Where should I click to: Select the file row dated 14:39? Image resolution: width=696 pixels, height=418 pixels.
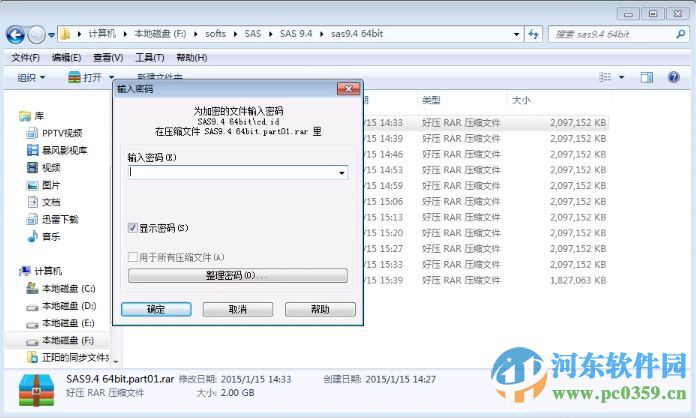(486, 139)
